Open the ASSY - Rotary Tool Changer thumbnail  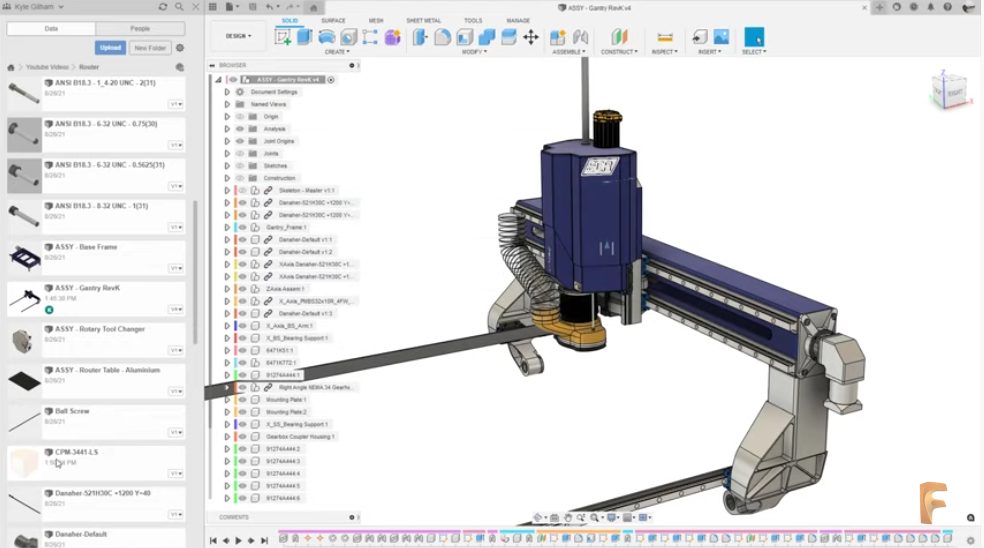tap(24, 340)
